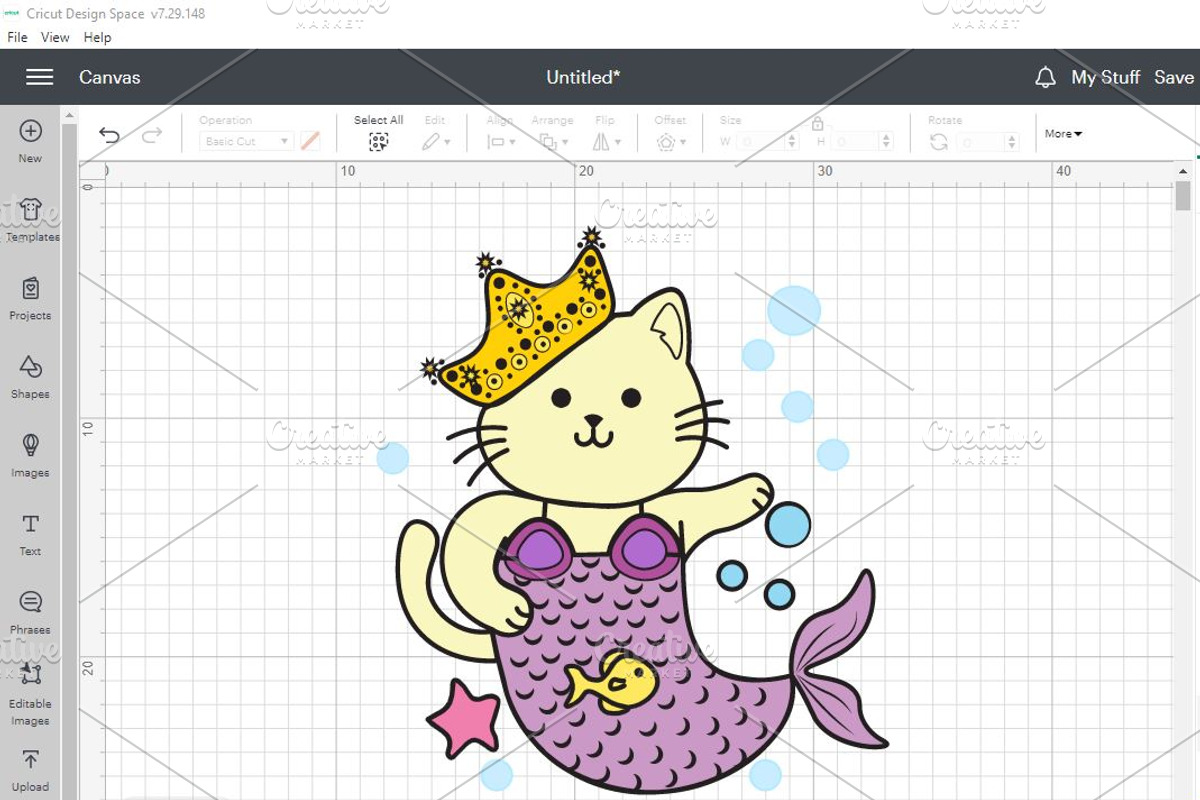Image resolution: width=1200 pixels, height=800 pixels.
Task: Click the Save button
Action: click(1174, 77)
